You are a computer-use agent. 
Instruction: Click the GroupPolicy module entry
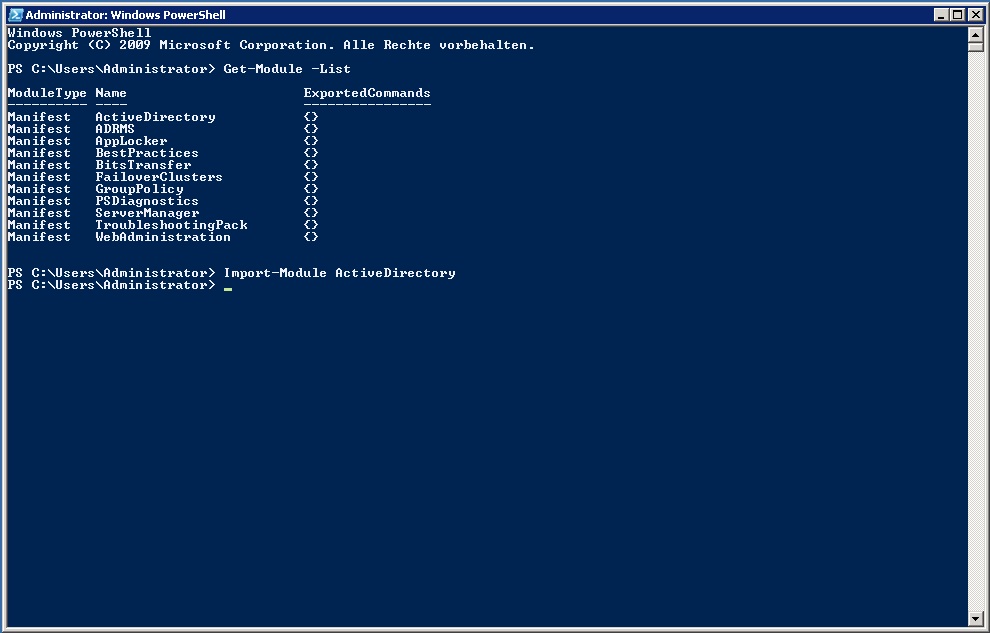point(139,188)
